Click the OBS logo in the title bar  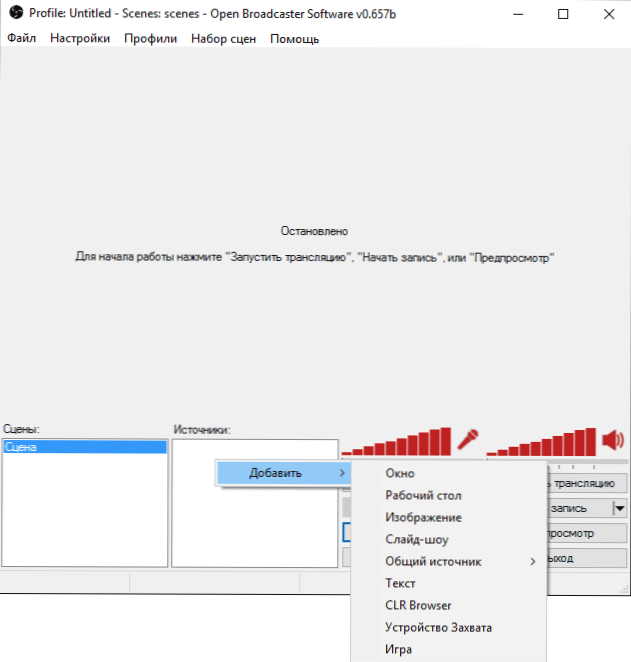(14, 14)
